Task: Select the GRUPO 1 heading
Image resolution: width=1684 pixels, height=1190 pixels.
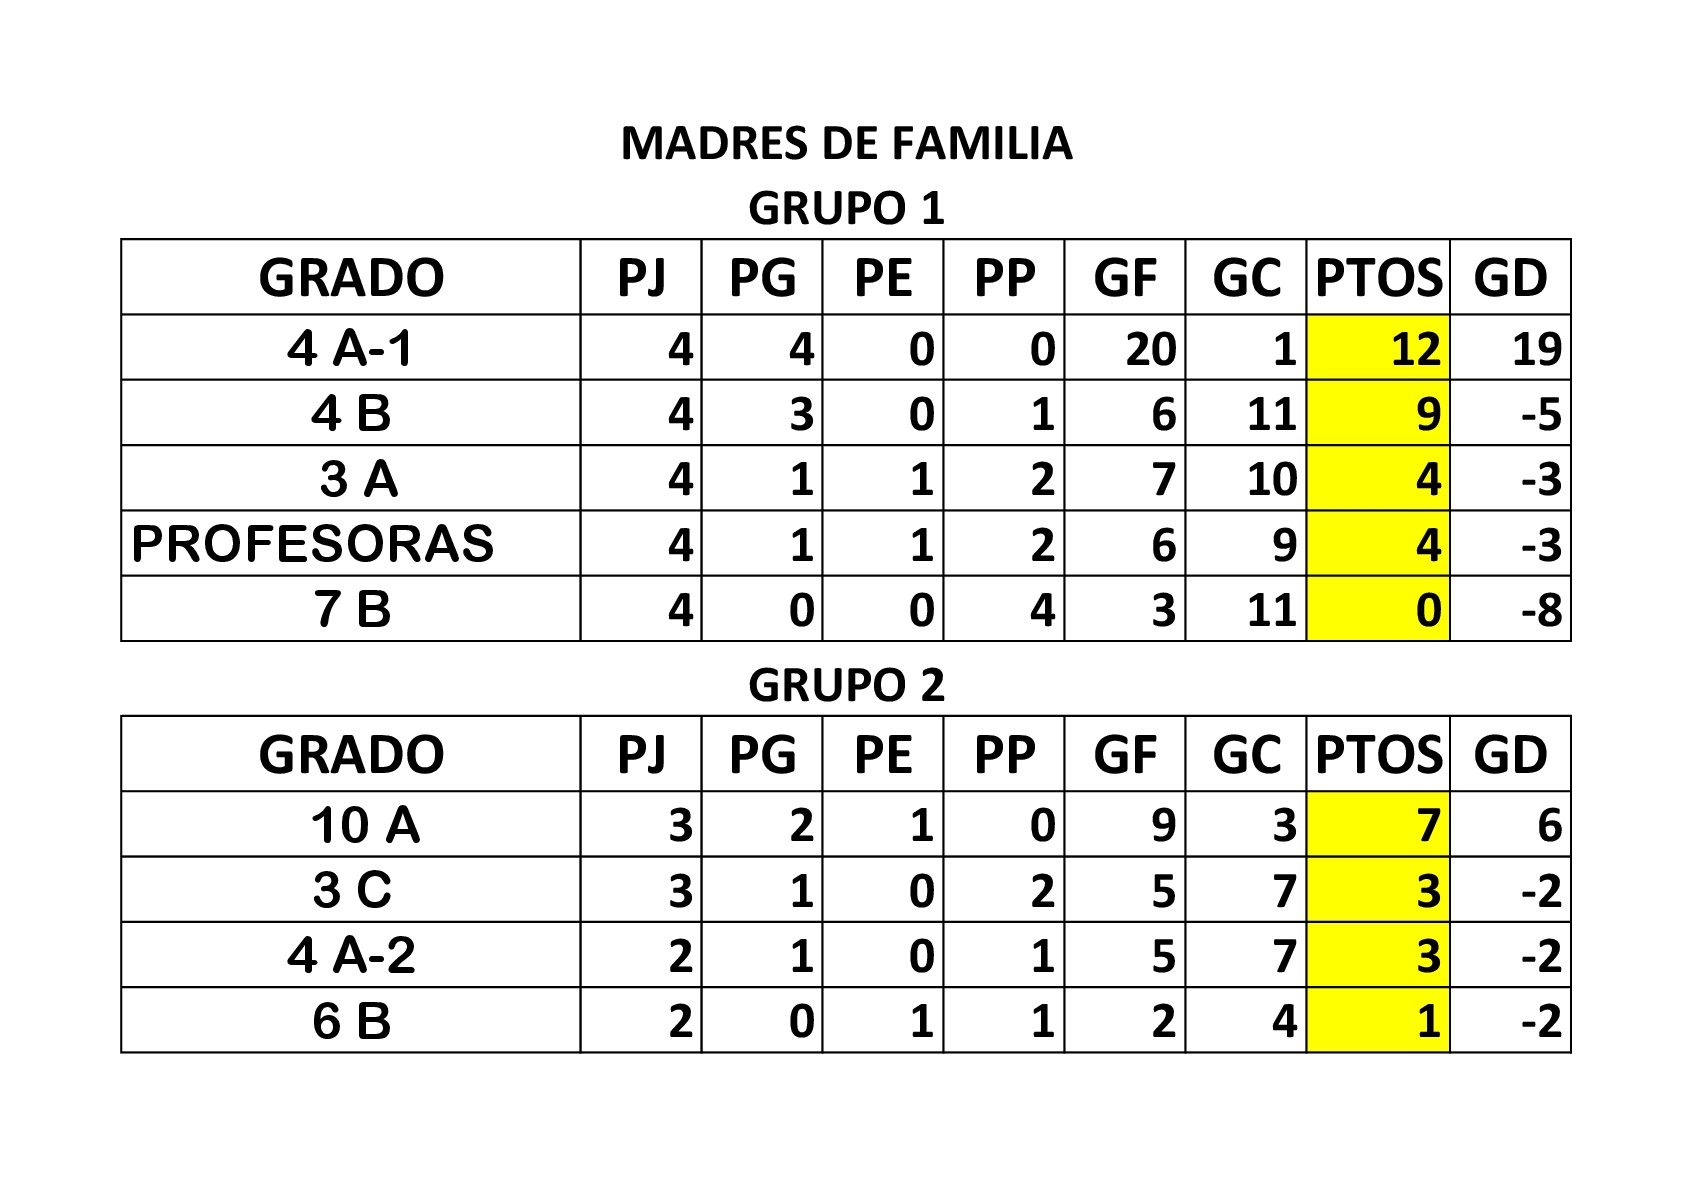Action: pos(846,208)
